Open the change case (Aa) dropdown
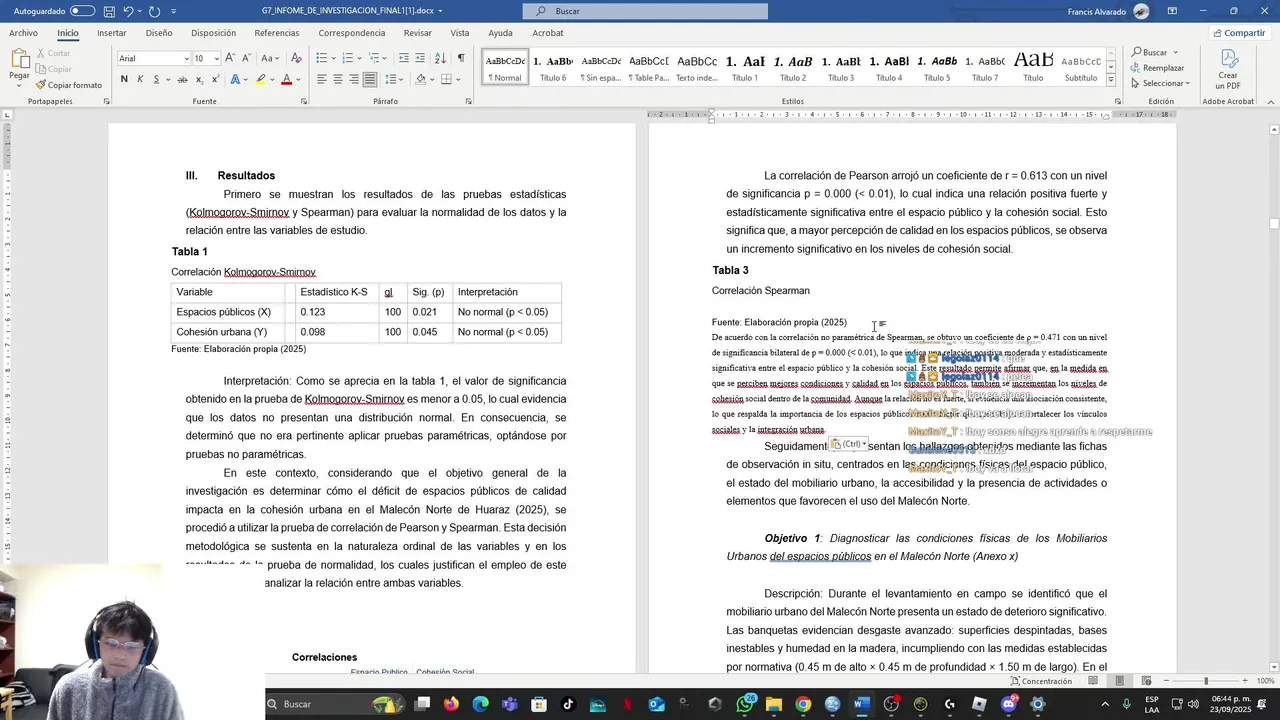 click(270, 58)
